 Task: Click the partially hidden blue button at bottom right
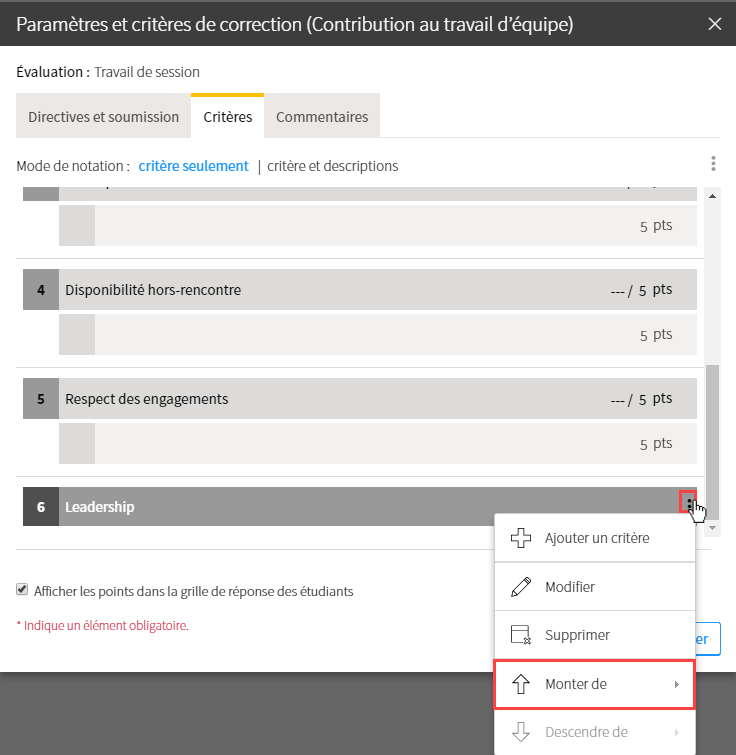[x=708, y=639]
